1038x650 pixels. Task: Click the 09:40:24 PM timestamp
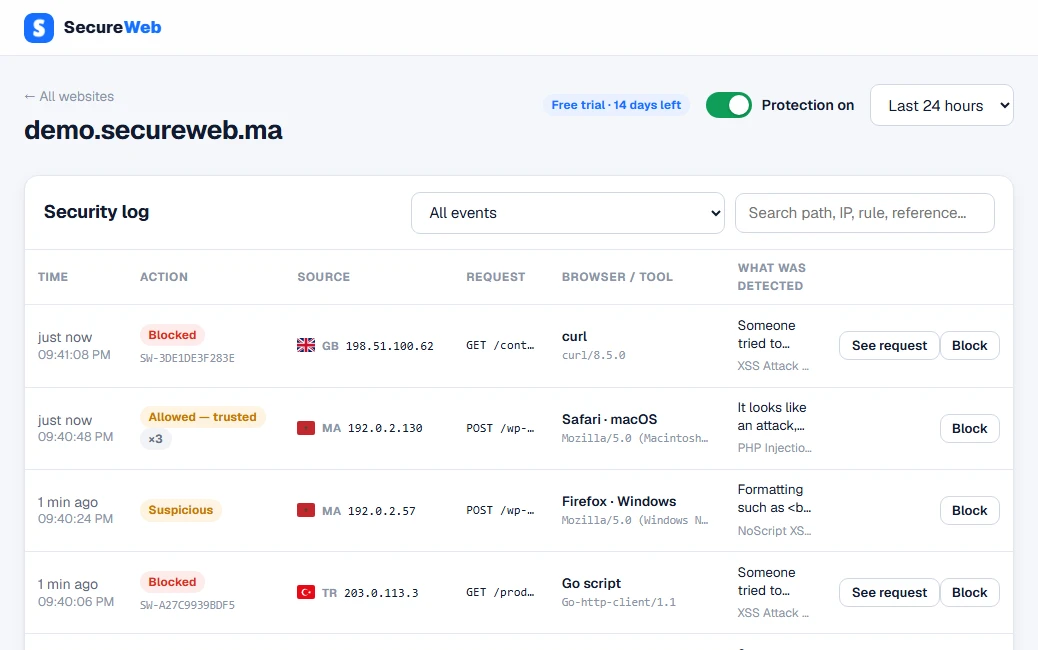coord(75,519)
